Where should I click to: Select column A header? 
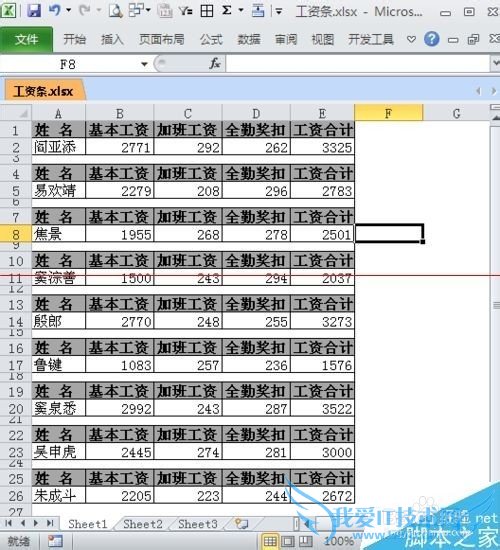tap(58, 114)
